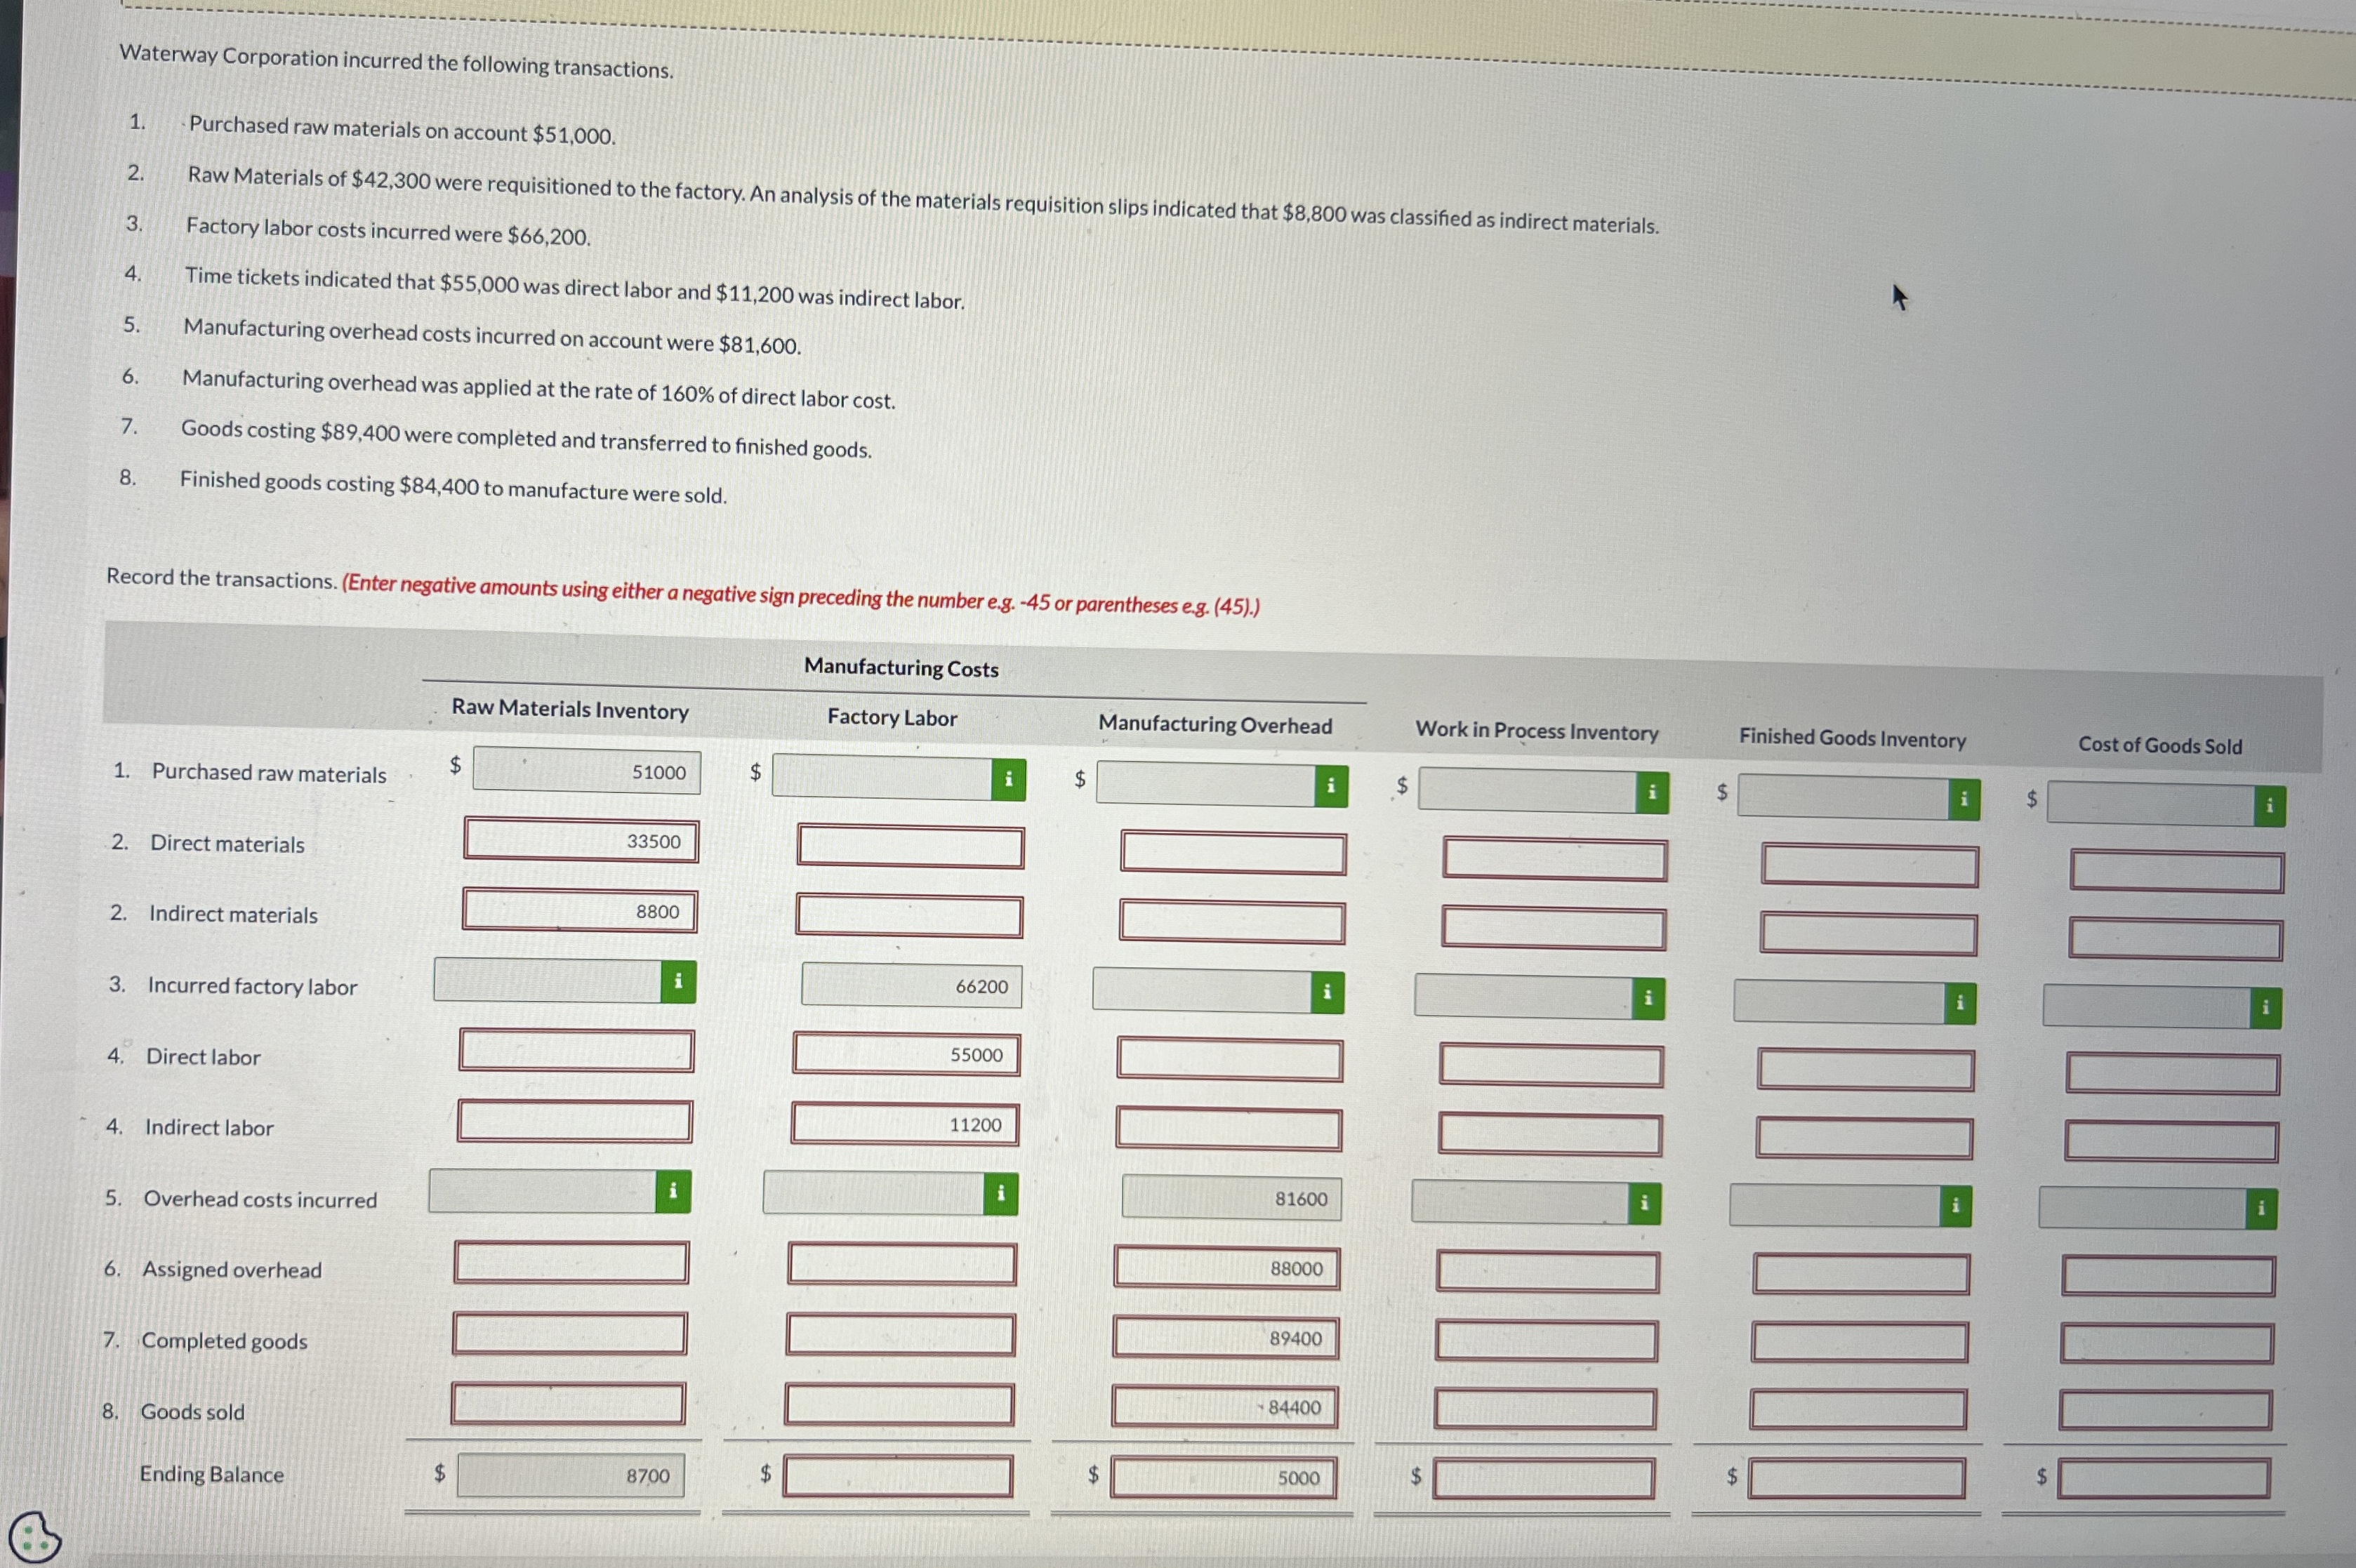
Task: Click info icon in Purchased raw materials Factory Labor cell
Action: (x=1008, y=779)
